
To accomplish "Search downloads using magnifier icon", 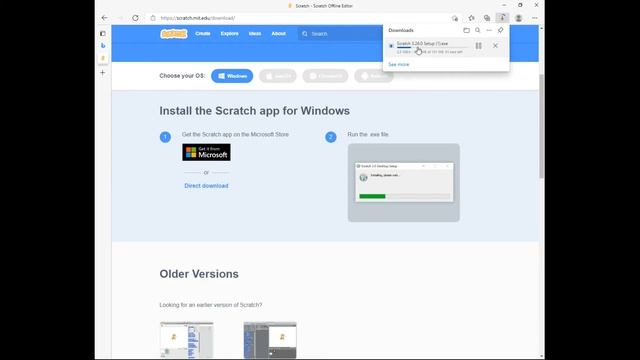I will [x=478, y=30].
